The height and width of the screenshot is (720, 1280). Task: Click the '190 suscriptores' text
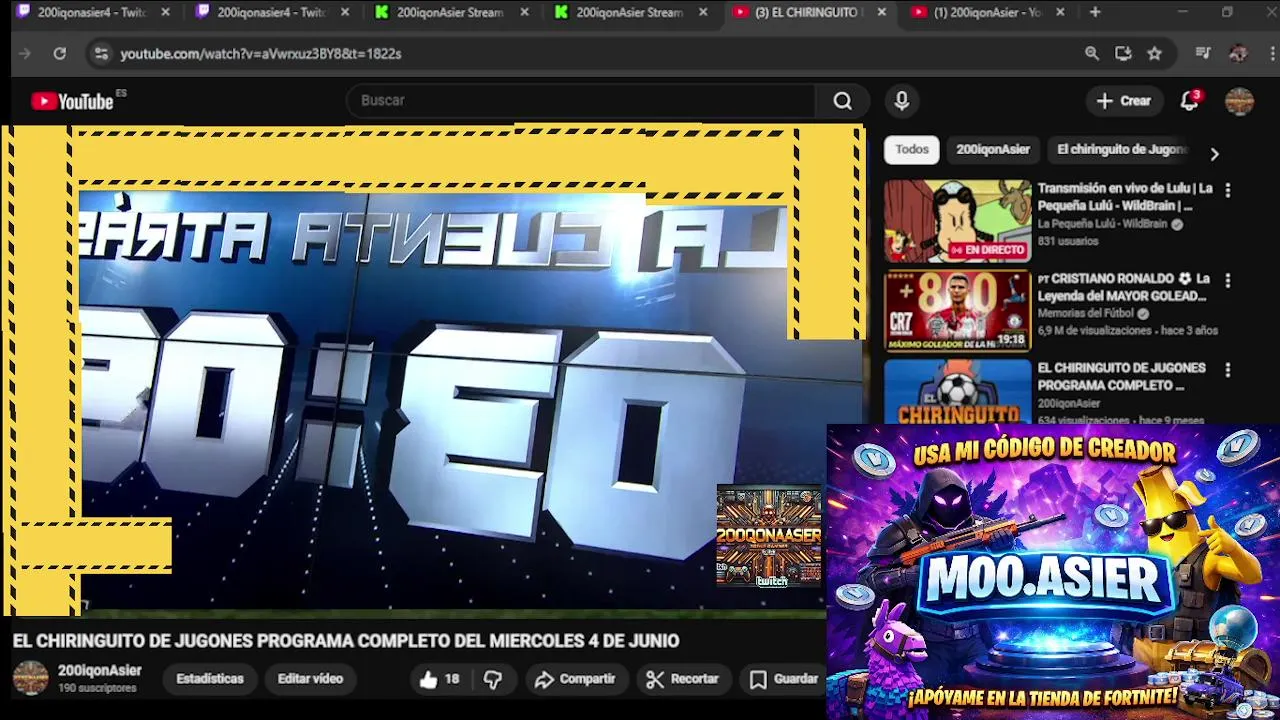97,689
